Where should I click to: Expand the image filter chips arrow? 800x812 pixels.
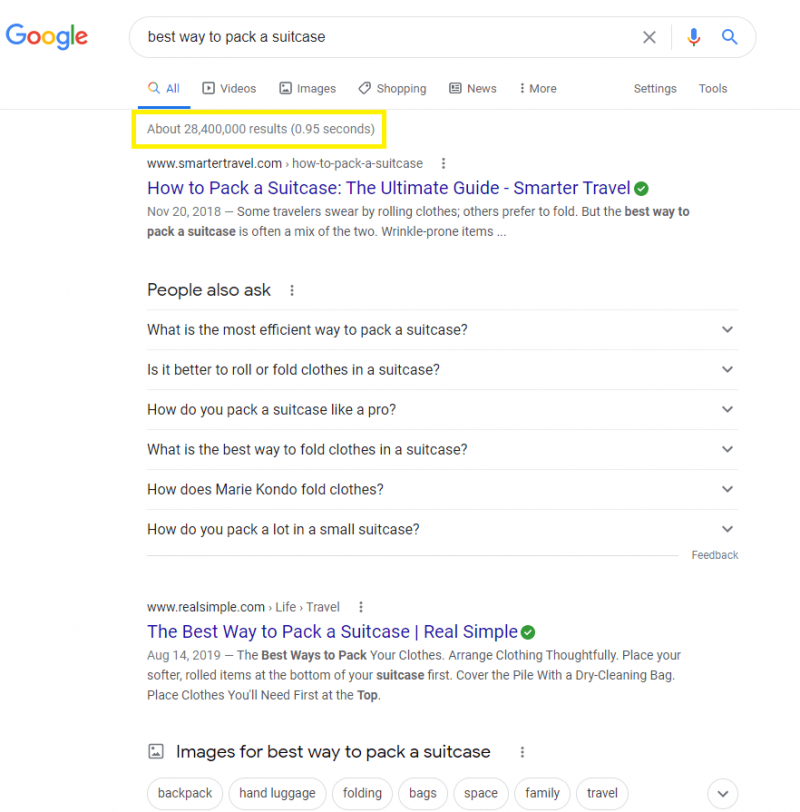pos(722,793)
